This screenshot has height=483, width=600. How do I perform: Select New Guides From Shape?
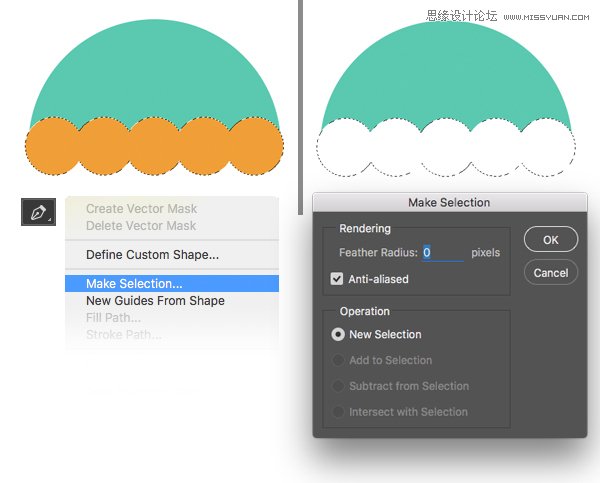tap(155, 301)
